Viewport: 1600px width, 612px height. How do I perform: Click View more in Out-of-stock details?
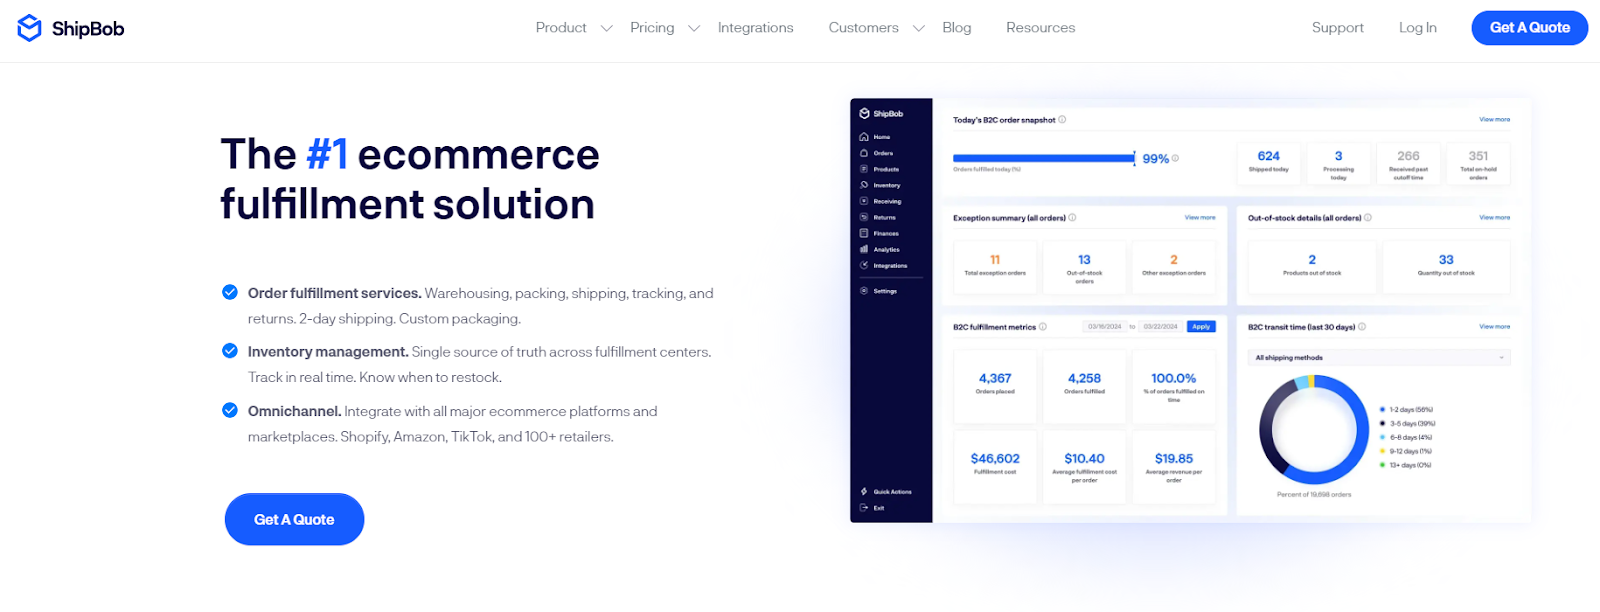pos(1495,217)
